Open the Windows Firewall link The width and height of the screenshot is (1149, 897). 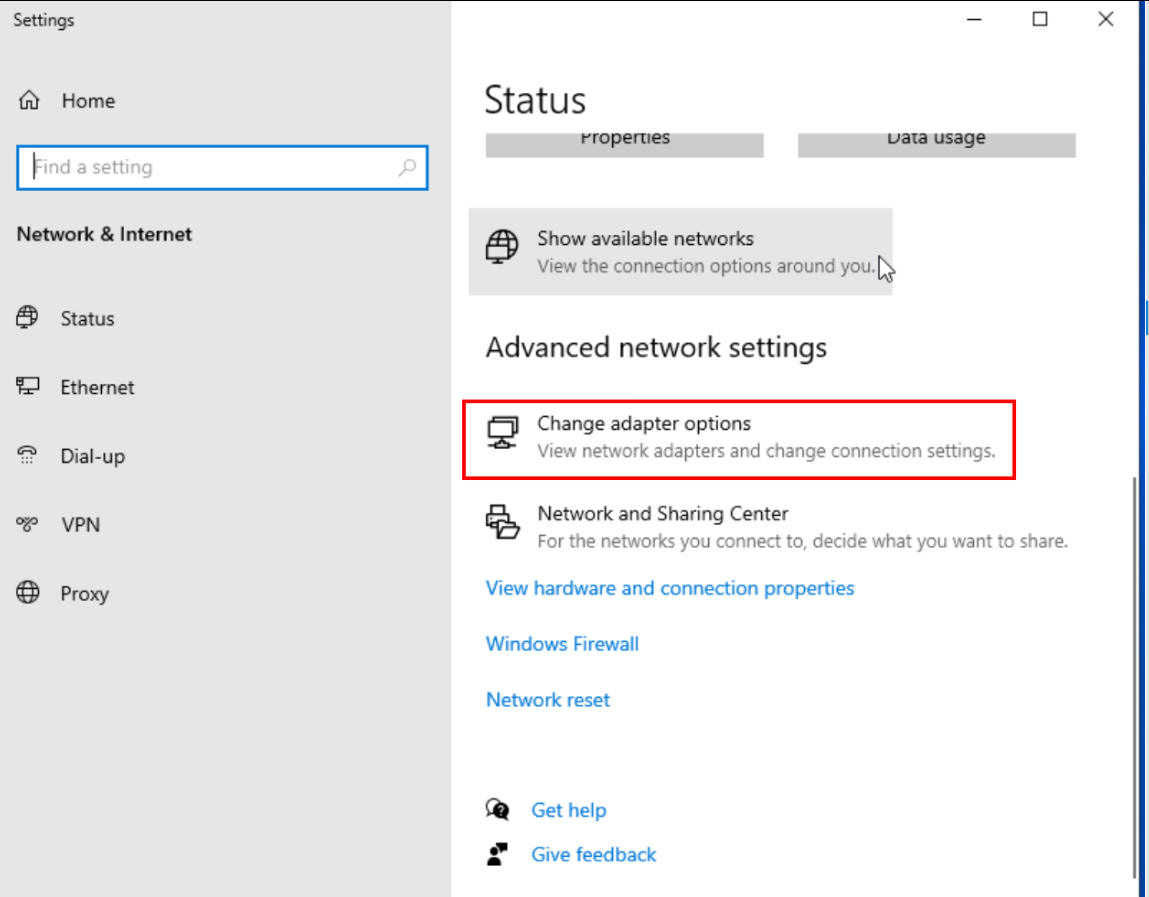562,644
